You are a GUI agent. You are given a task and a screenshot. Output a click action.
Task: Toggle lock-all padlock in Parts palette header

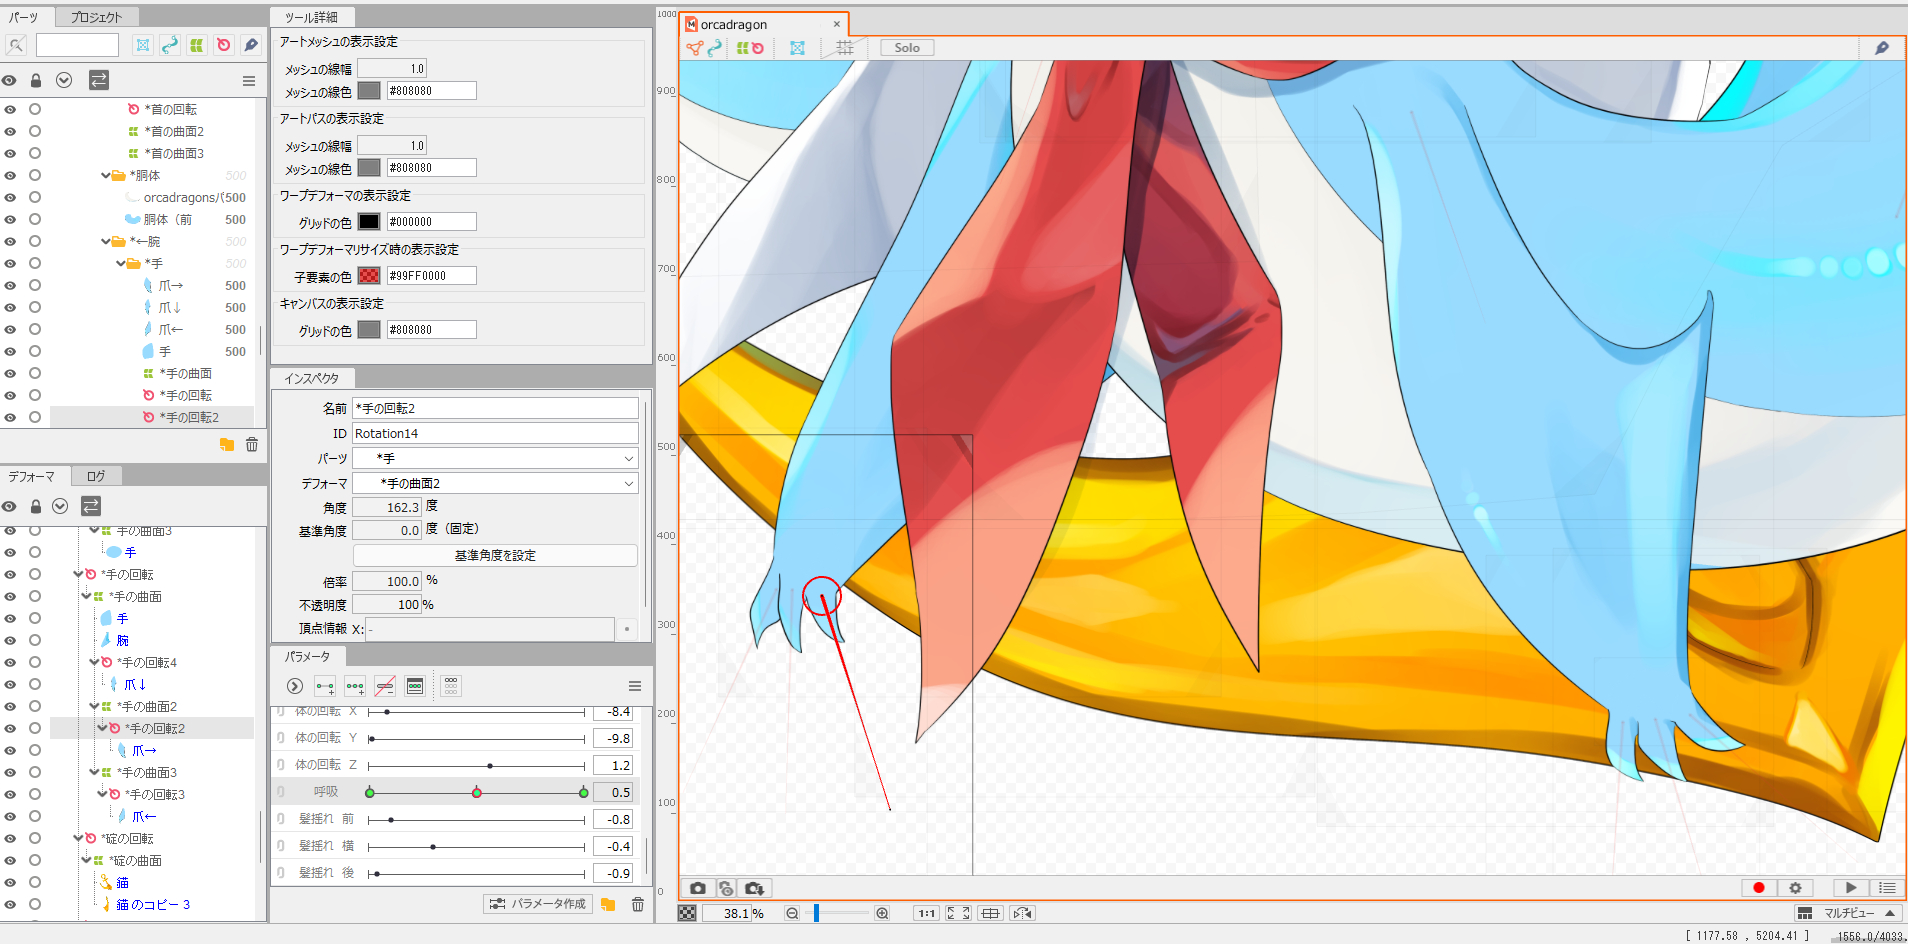pos(36,80)
